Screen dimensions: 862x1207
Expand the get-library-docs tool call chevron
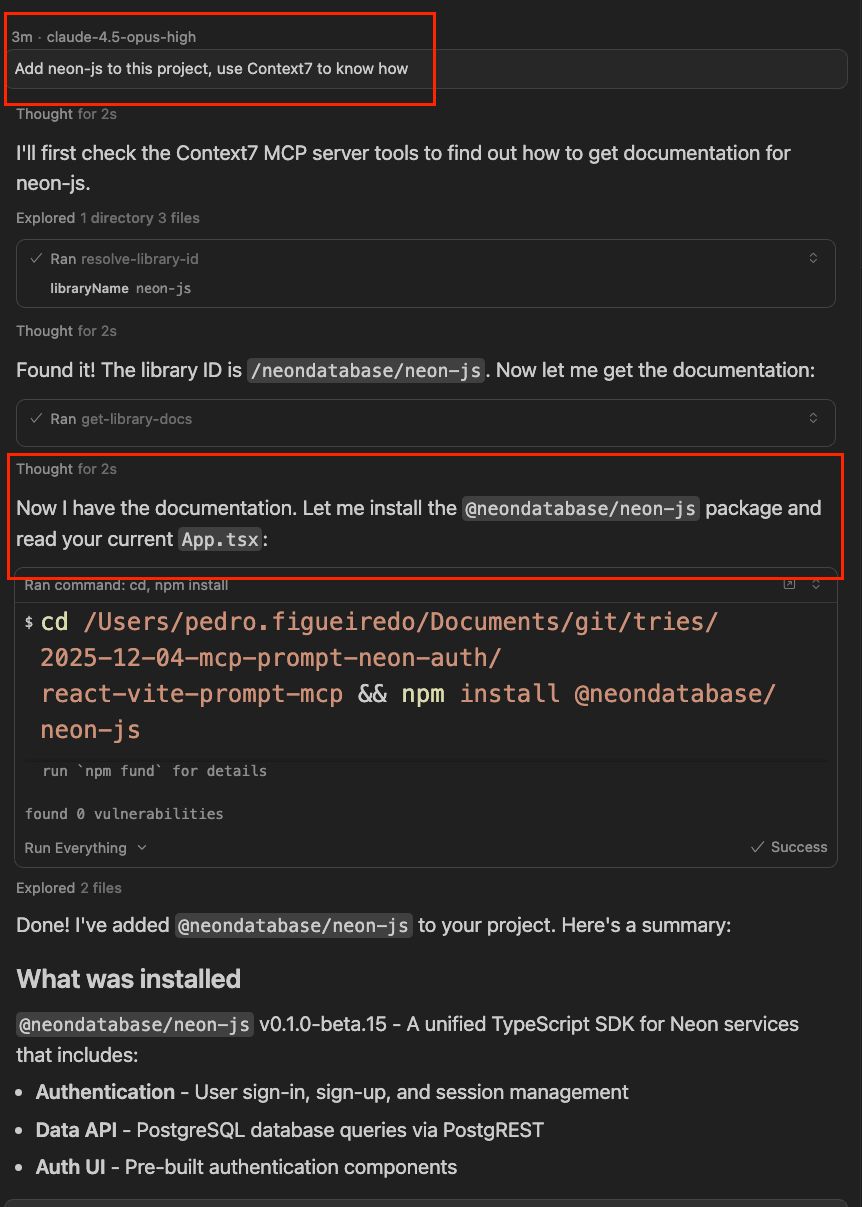coord(813,419)
